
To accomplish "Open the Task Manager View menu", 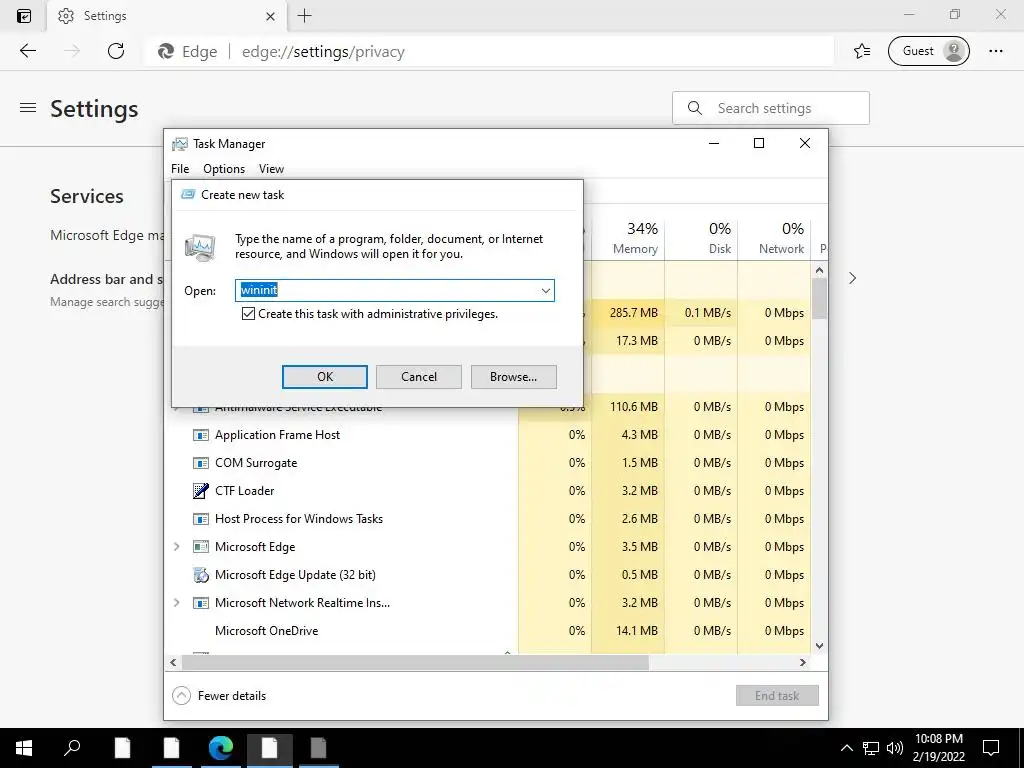I will 271,168.
